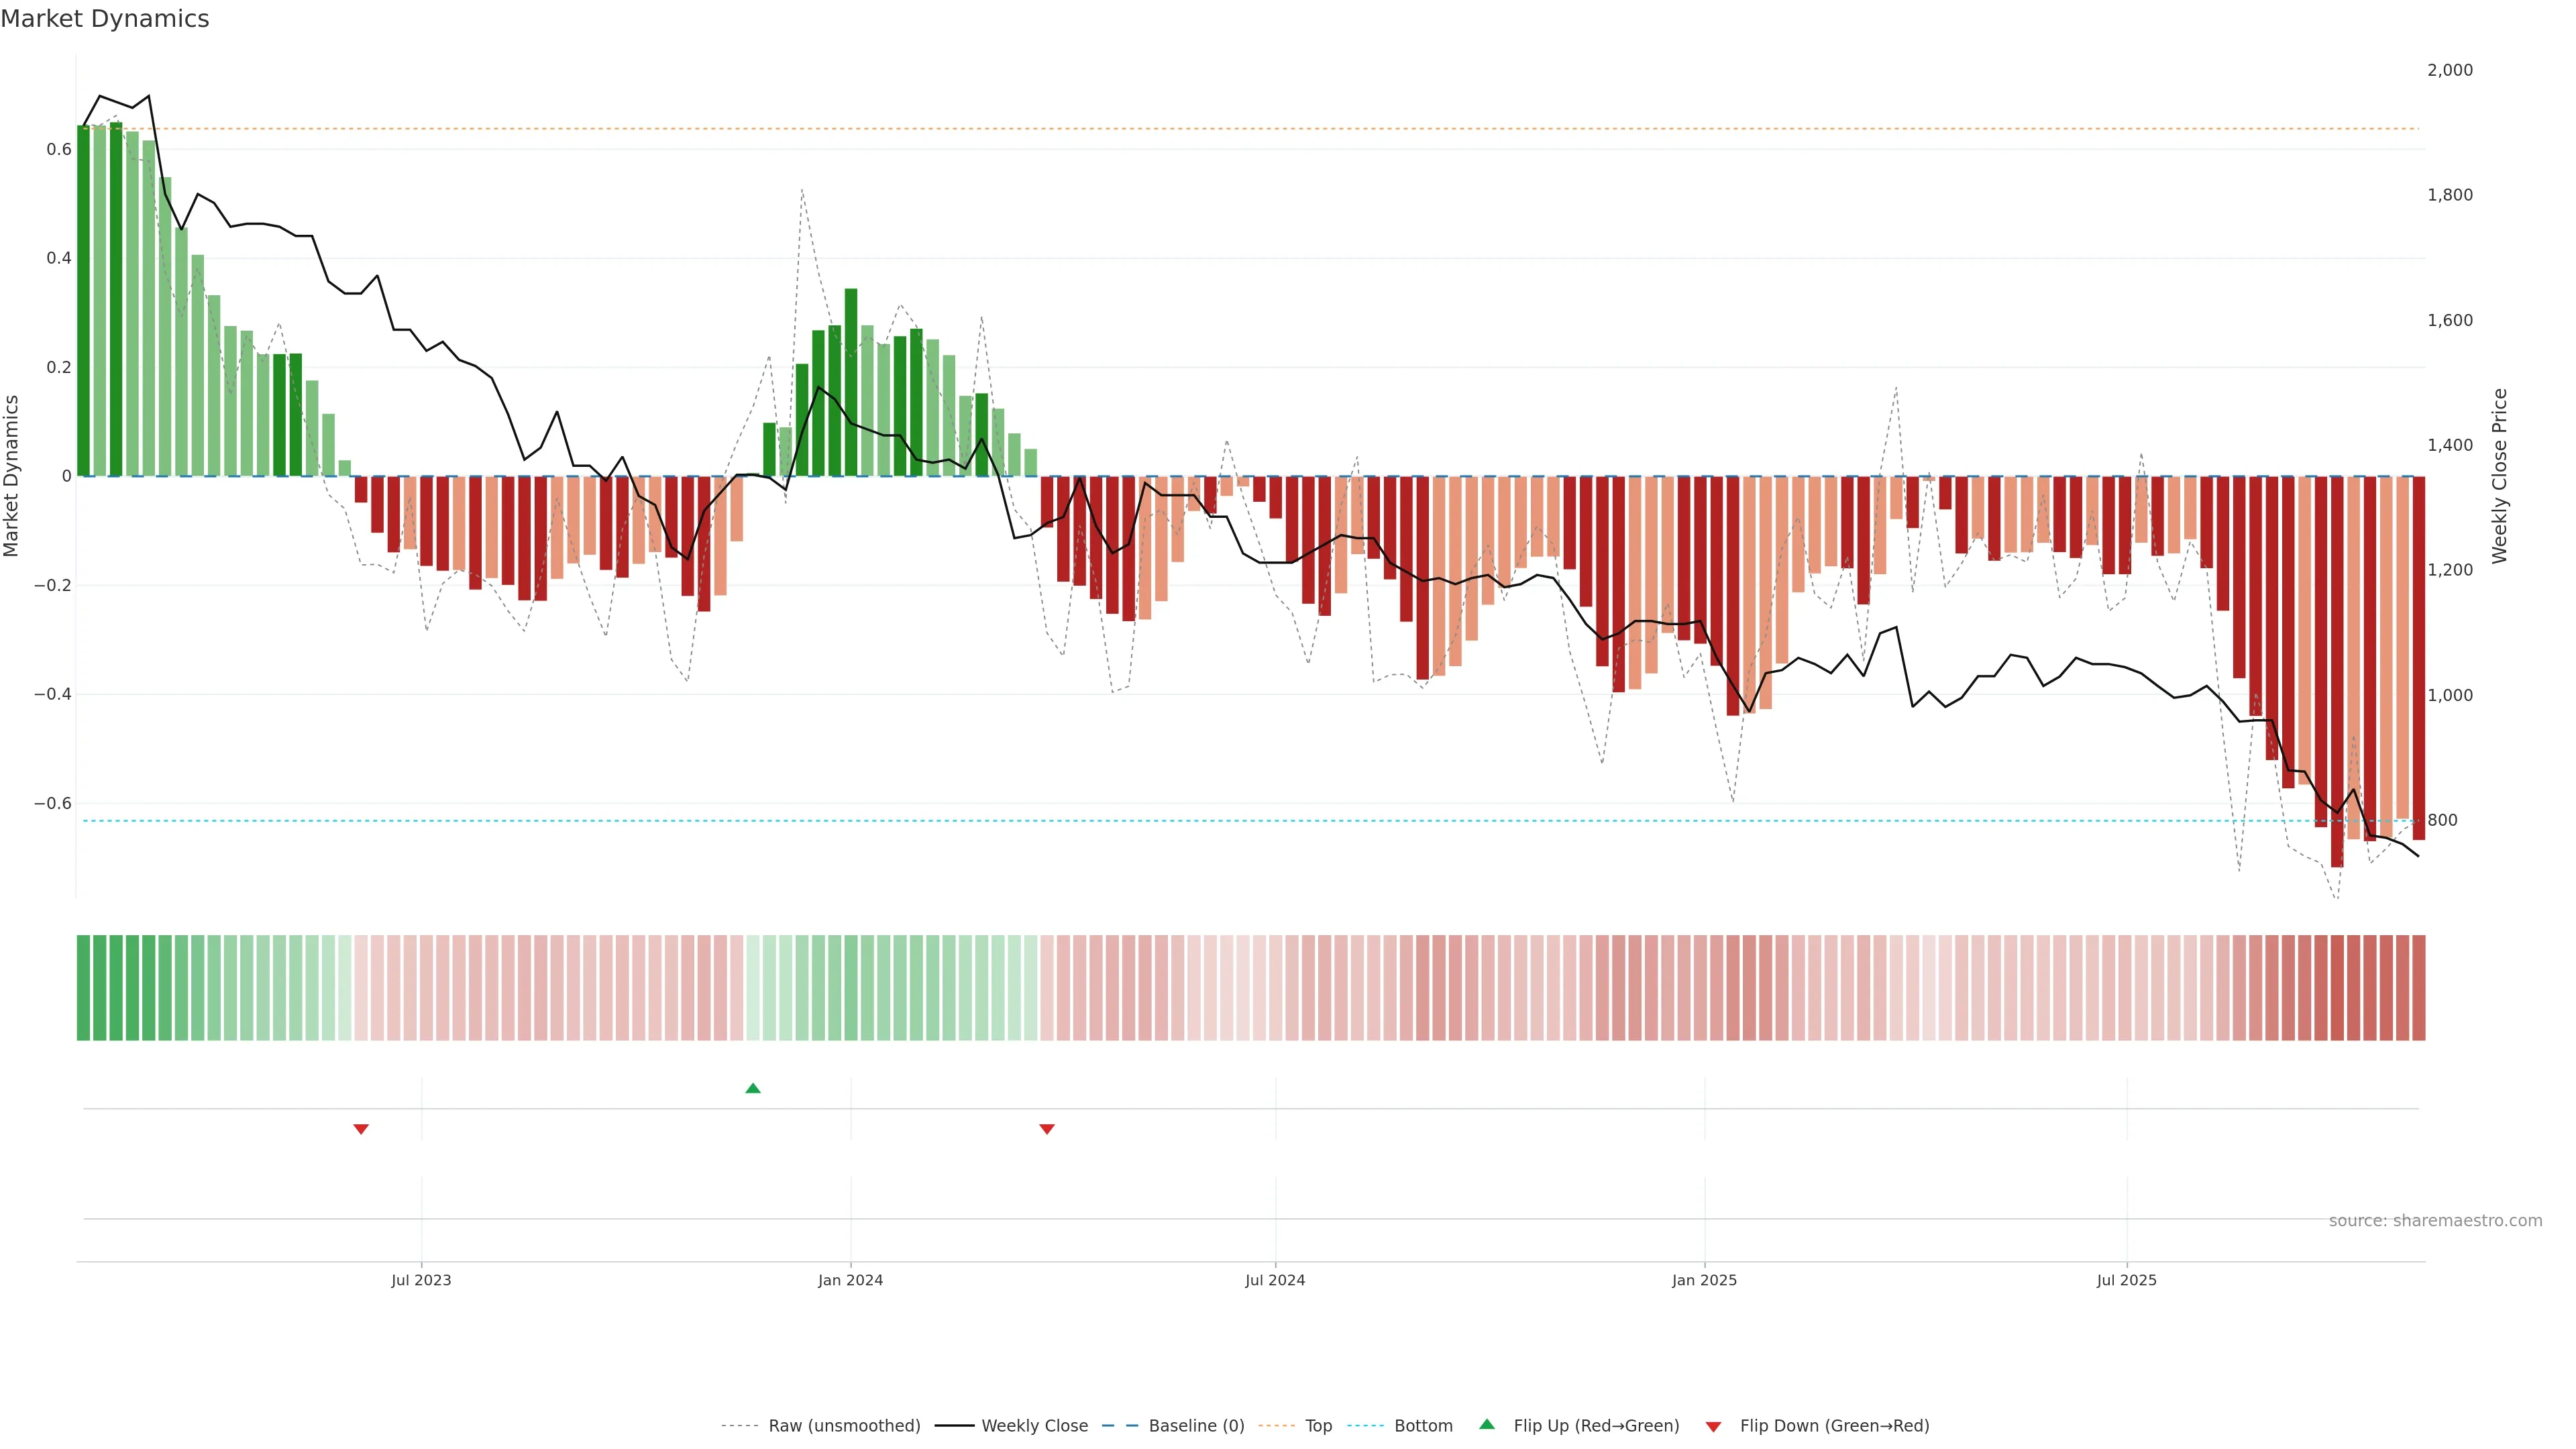The width and height of the screenshot is (2576, 1449).
Task: Click the Baseline (0) legend dash icon
Action: [1120, 1426]
